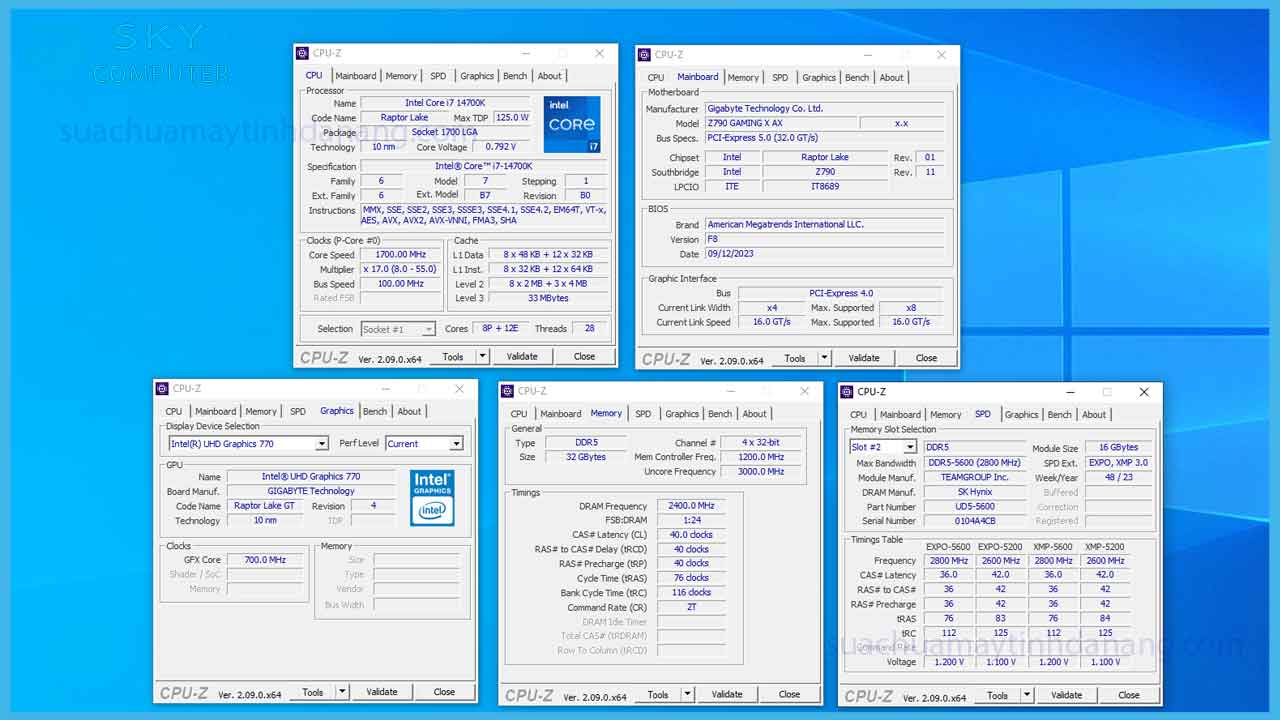Image resolution: width=1280 pixels, height=720 pixels.
Task: Click the BIOS version F8 field
Action: 825,240
